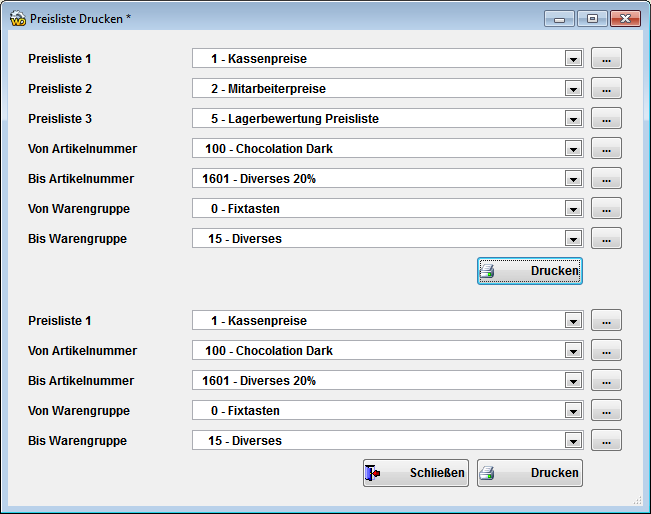Image resolution: width=651 pixels, height=514 pixels.
Task: Open browse button for lower Preisliste 1
Action: click(x=606, y=320)
